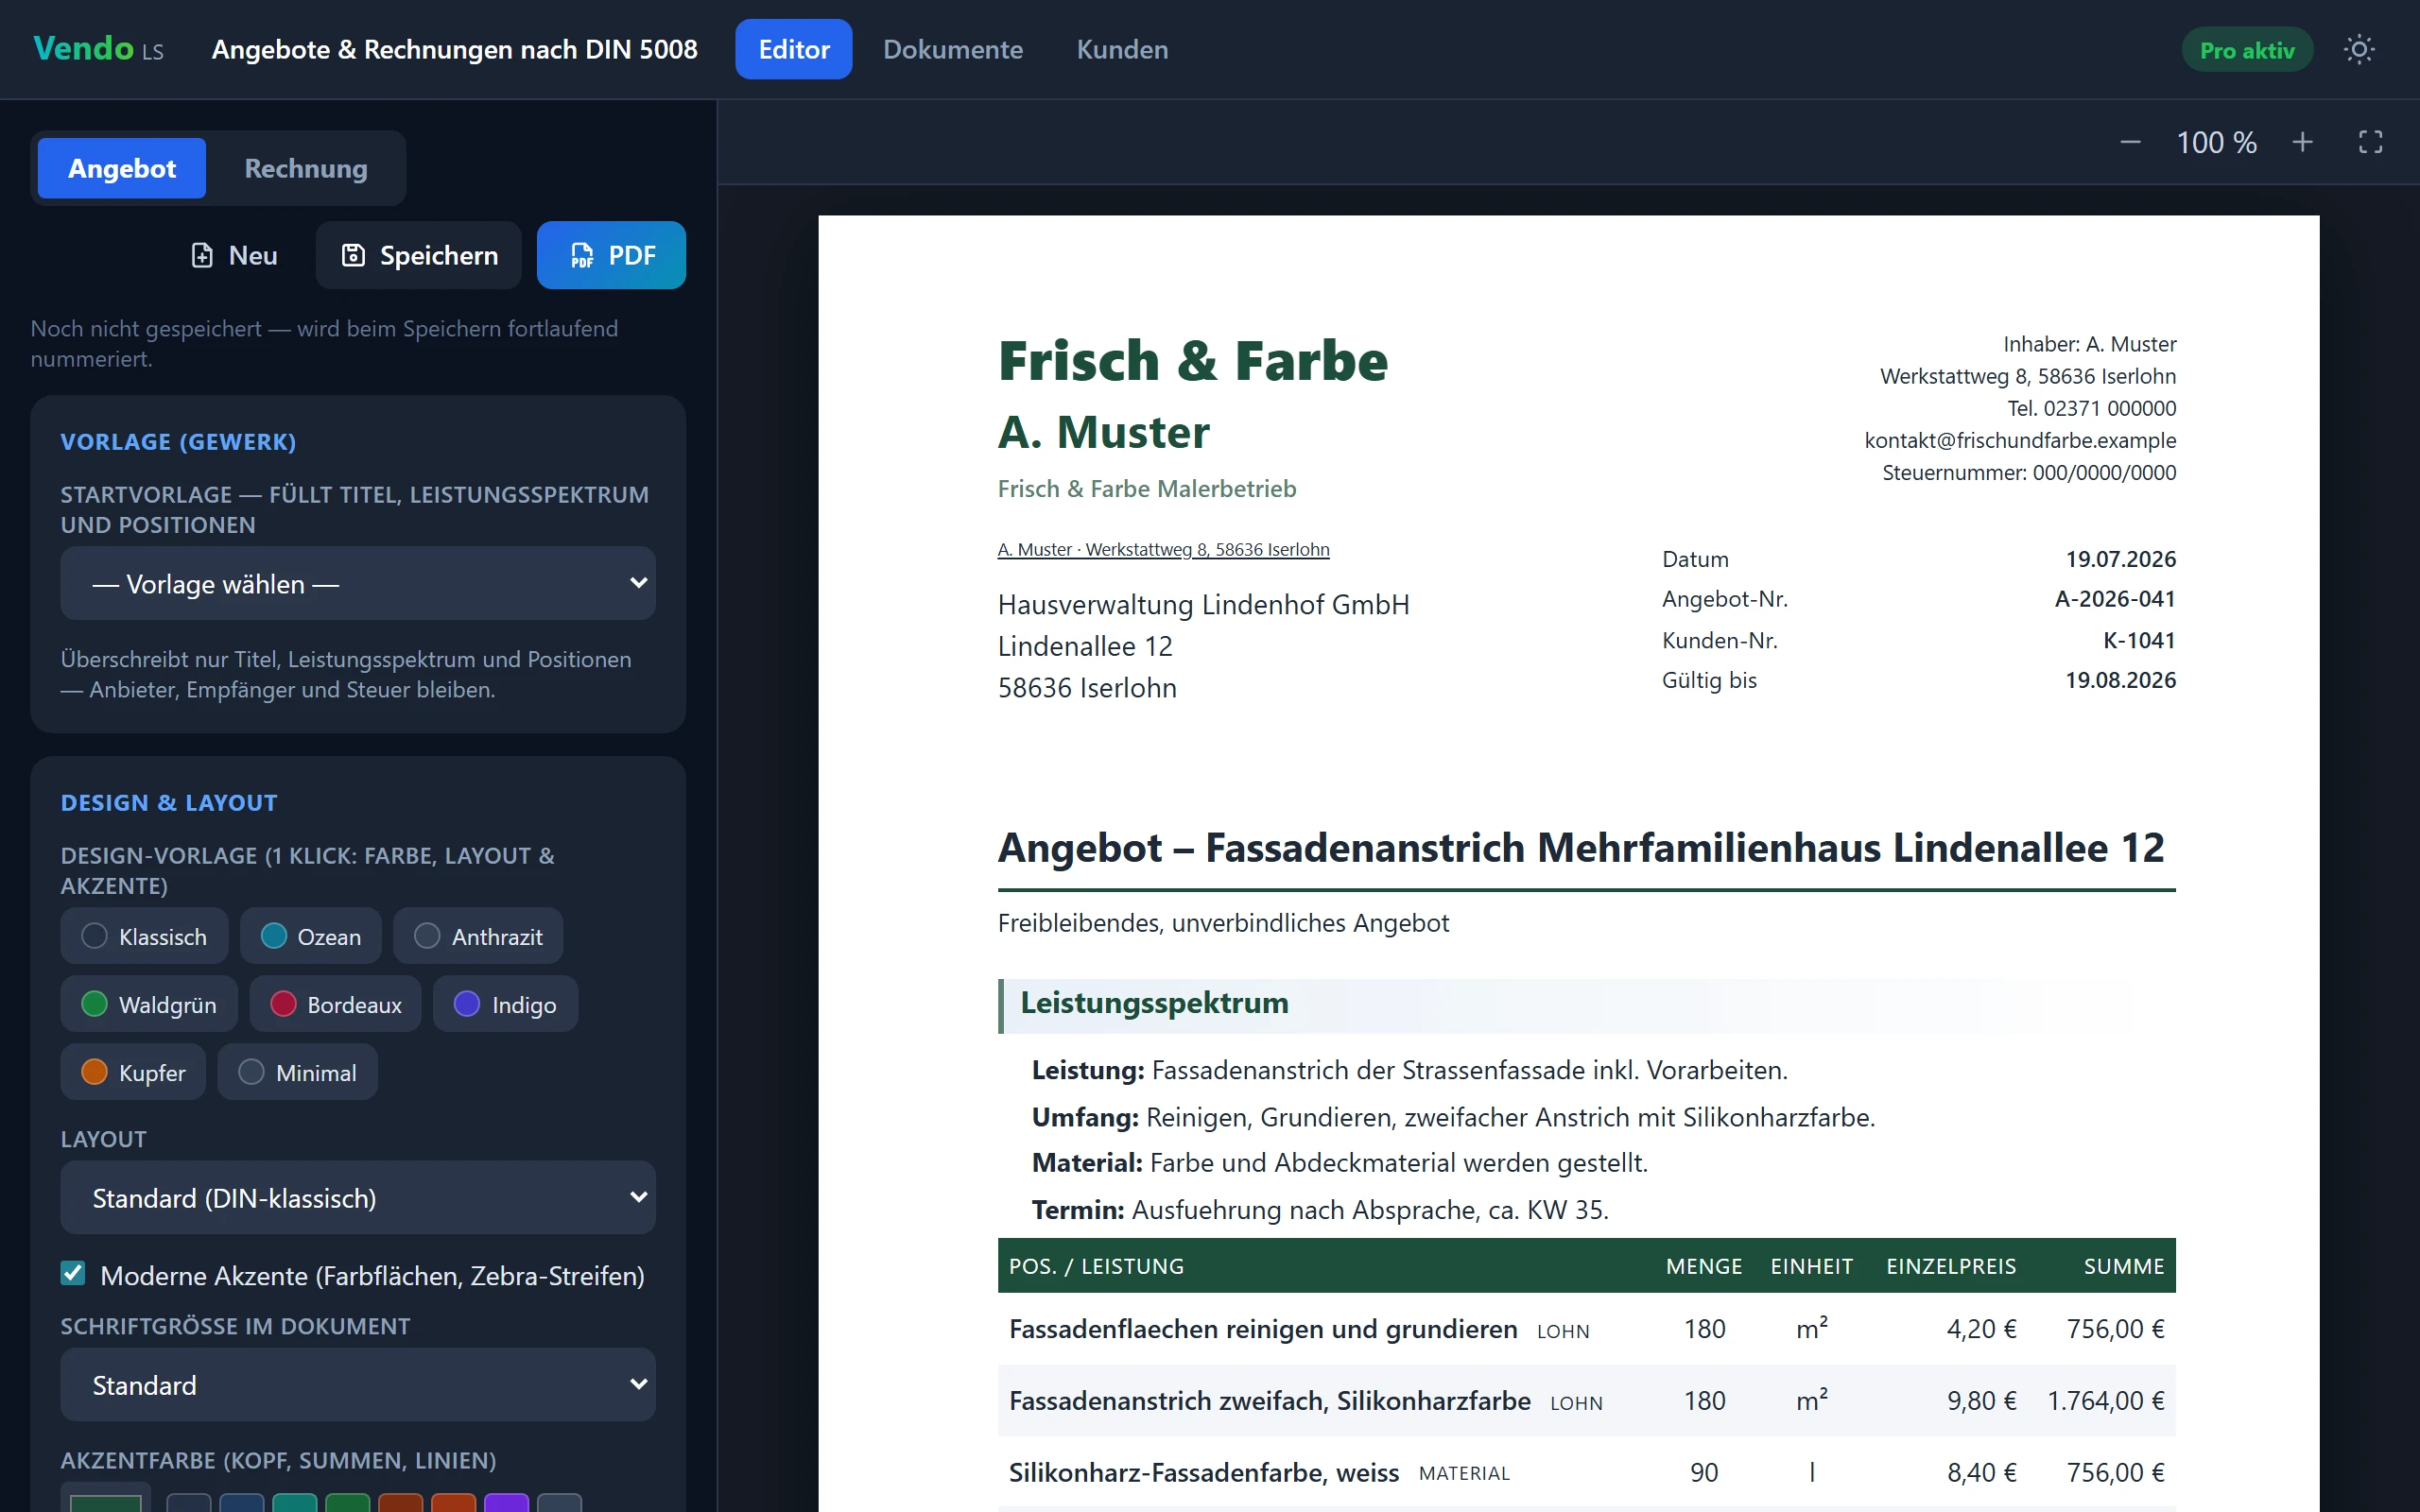Viewport: 2420px width, 1512px height.
Task: Click the Leistungsspektrum section heading
Action: tap(1154, 1003)
